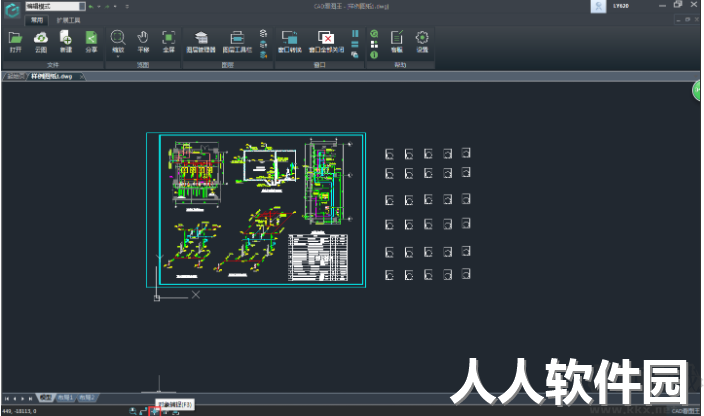Click the four-squares grid help icon
704x416 pixels.
click(374, 44)
